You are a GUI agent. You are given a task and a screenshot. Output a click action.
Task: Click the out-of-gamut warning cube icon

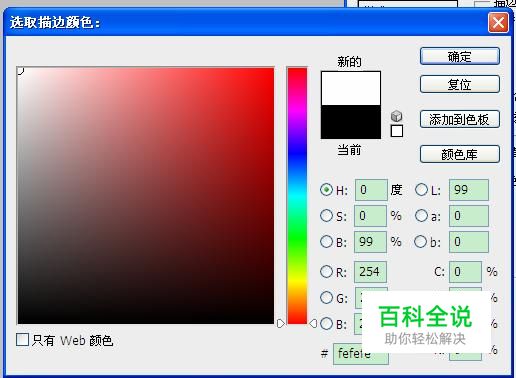click(x=396, y=116)
